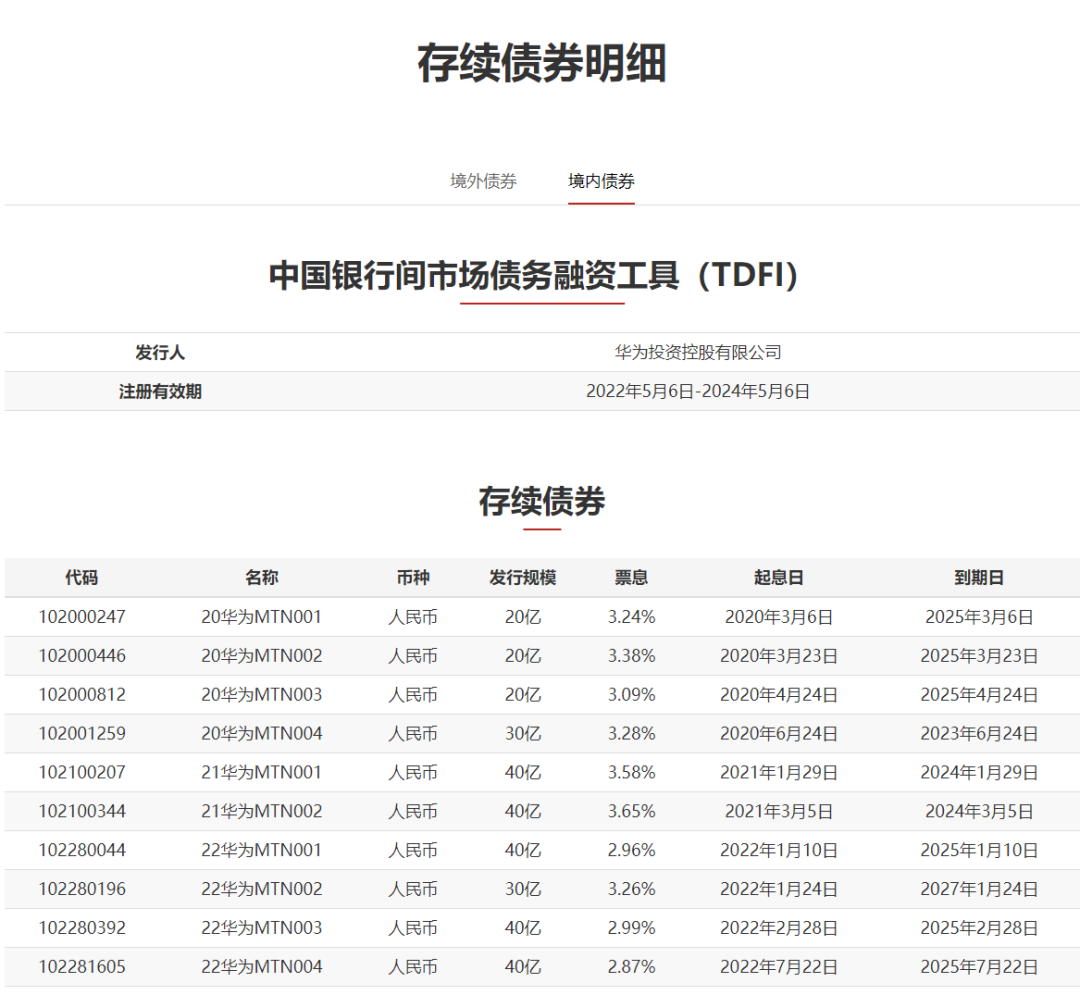Screen dimensions: 1080x995
Task: Click the 2.87% coupon value
Action: [x=632, y=967]
